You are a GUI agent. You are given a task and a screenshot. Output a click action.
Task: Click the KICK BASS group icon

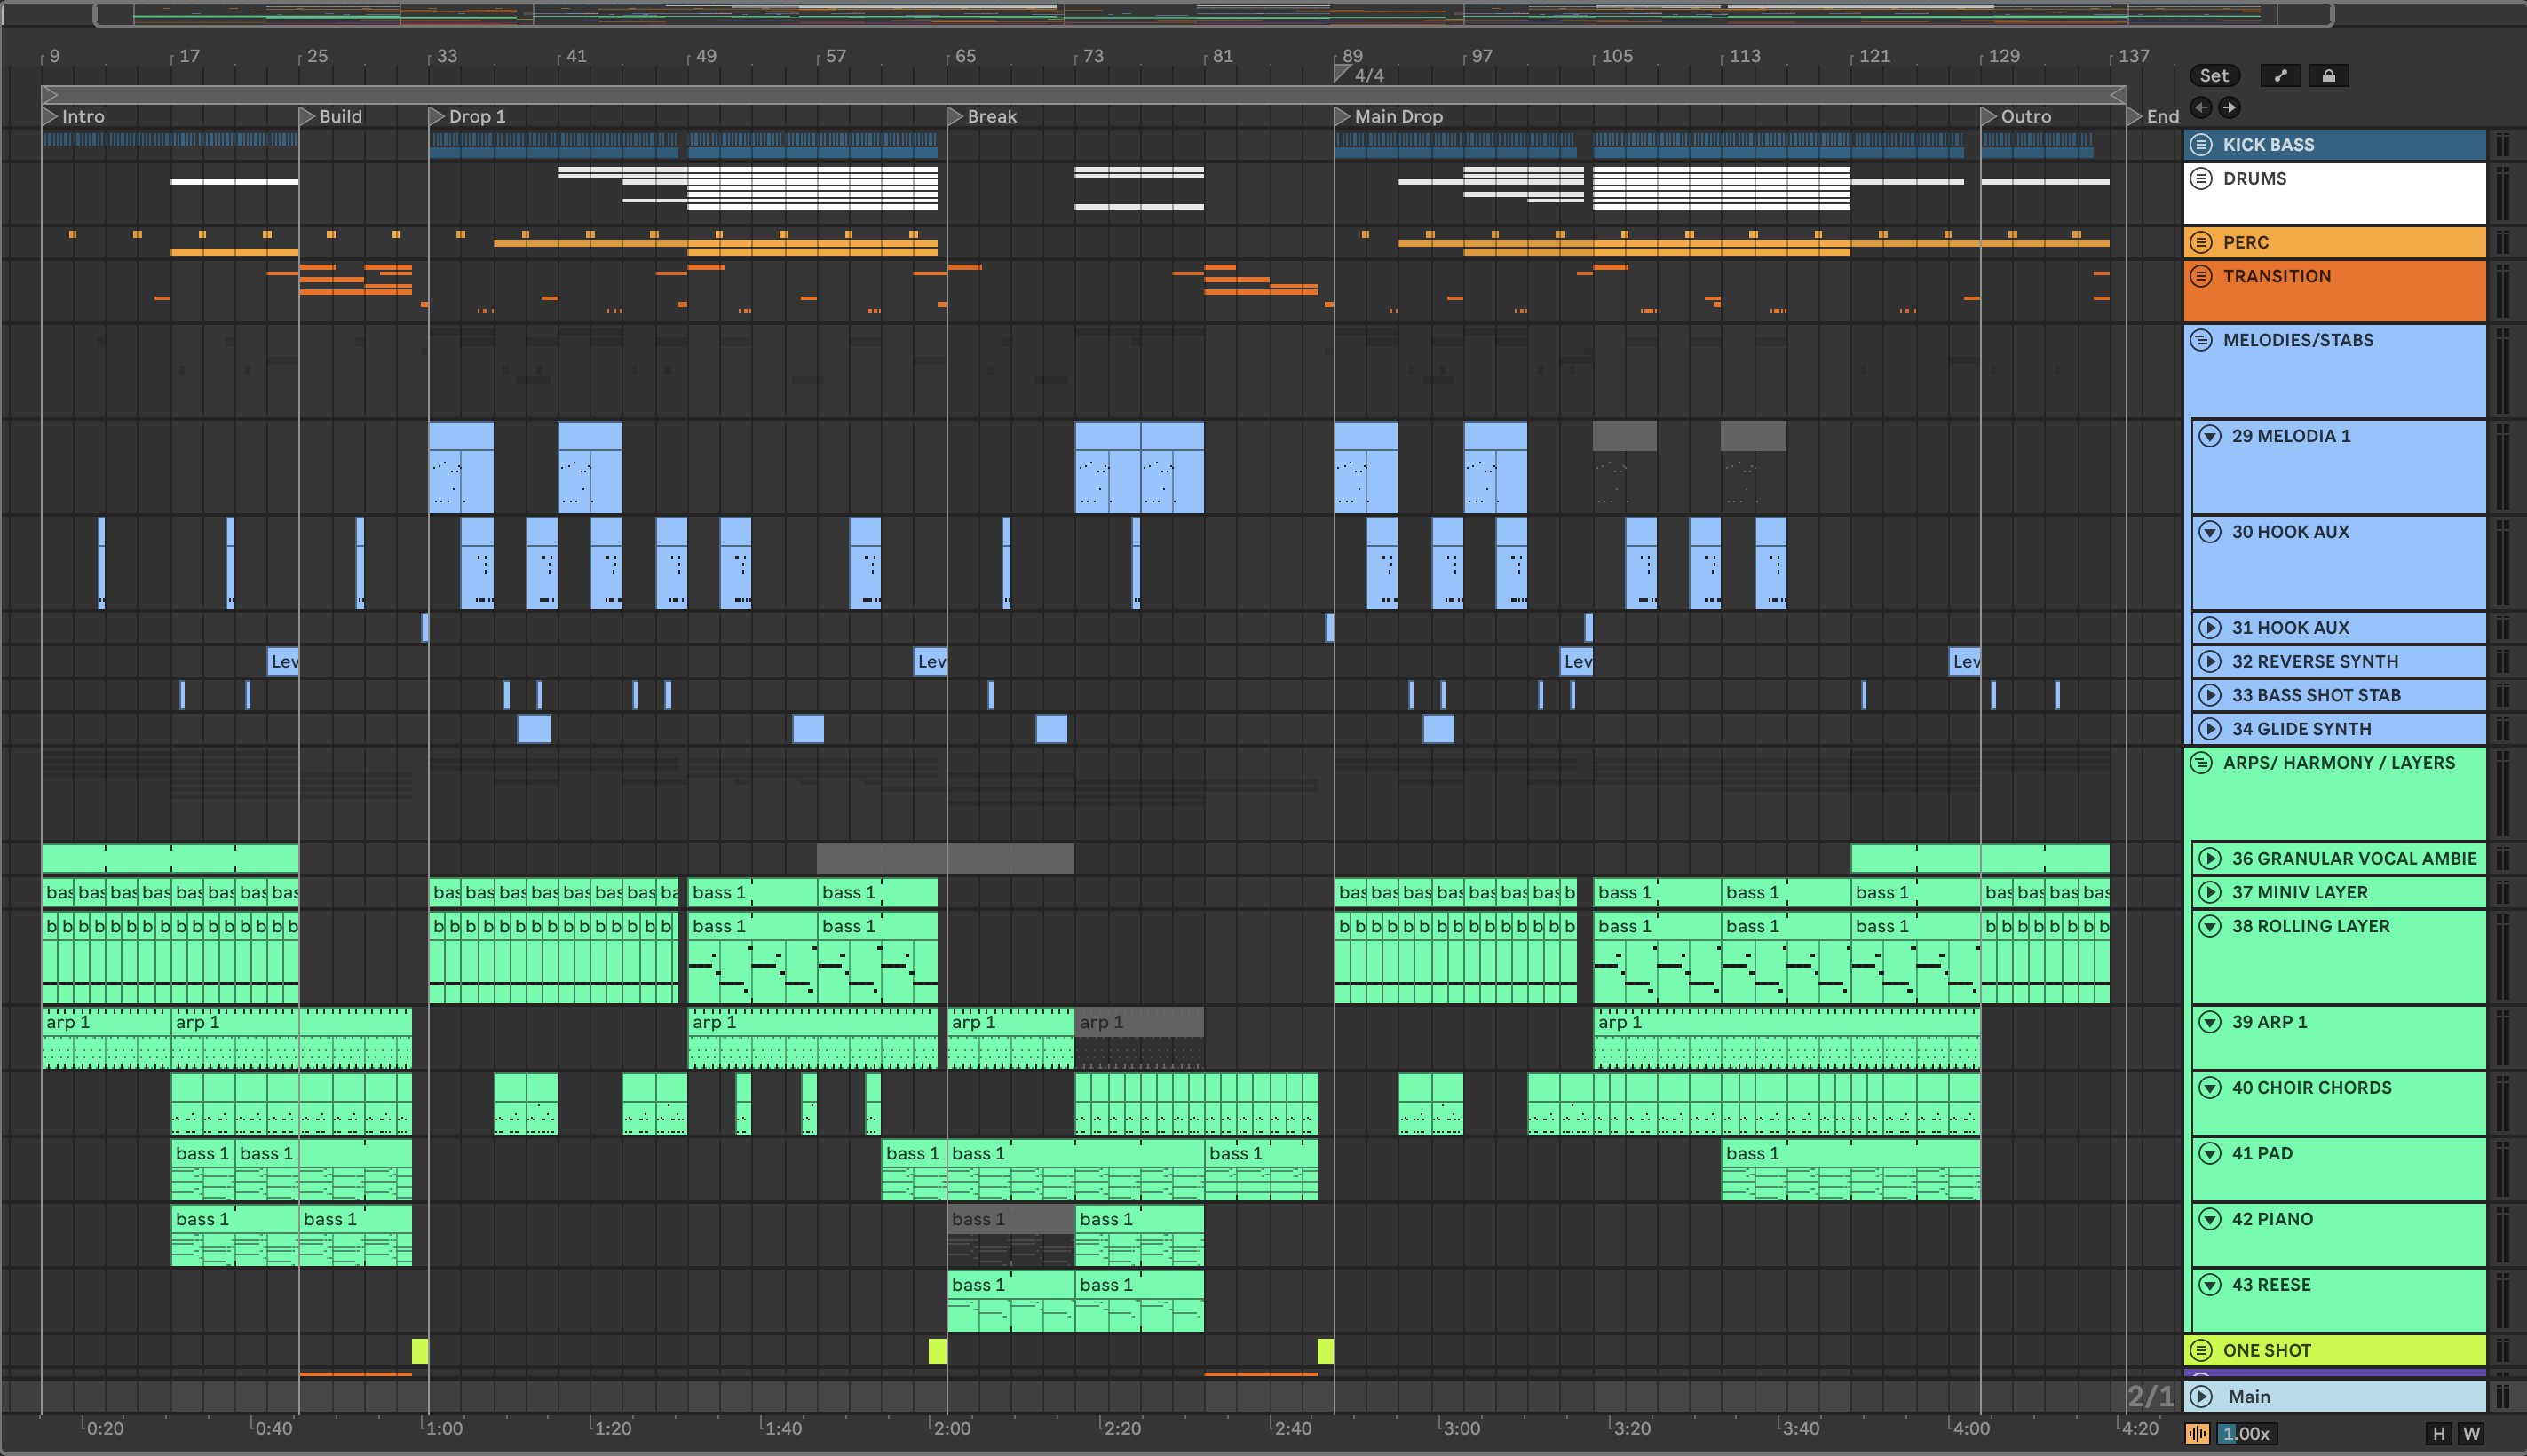pyautogui.click(x=2201, y=145)
